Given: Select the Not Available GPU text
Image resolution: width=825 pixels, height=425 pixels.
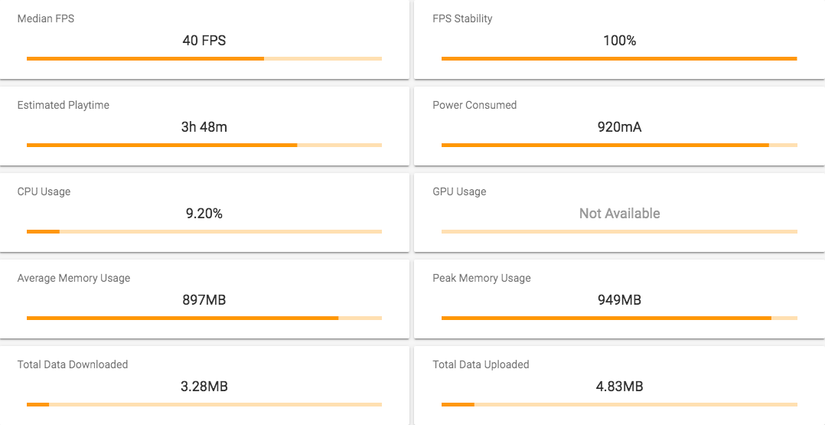Looking at the screenshot, I should pos(619,214).
